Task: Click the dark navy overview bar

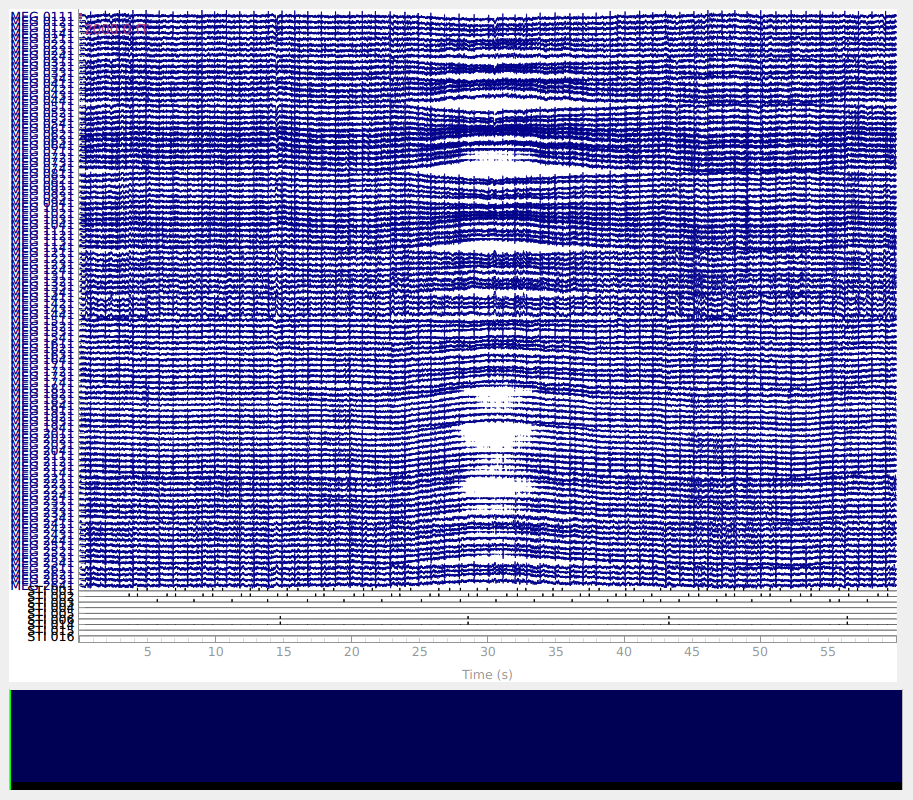Action: point(456,736)
